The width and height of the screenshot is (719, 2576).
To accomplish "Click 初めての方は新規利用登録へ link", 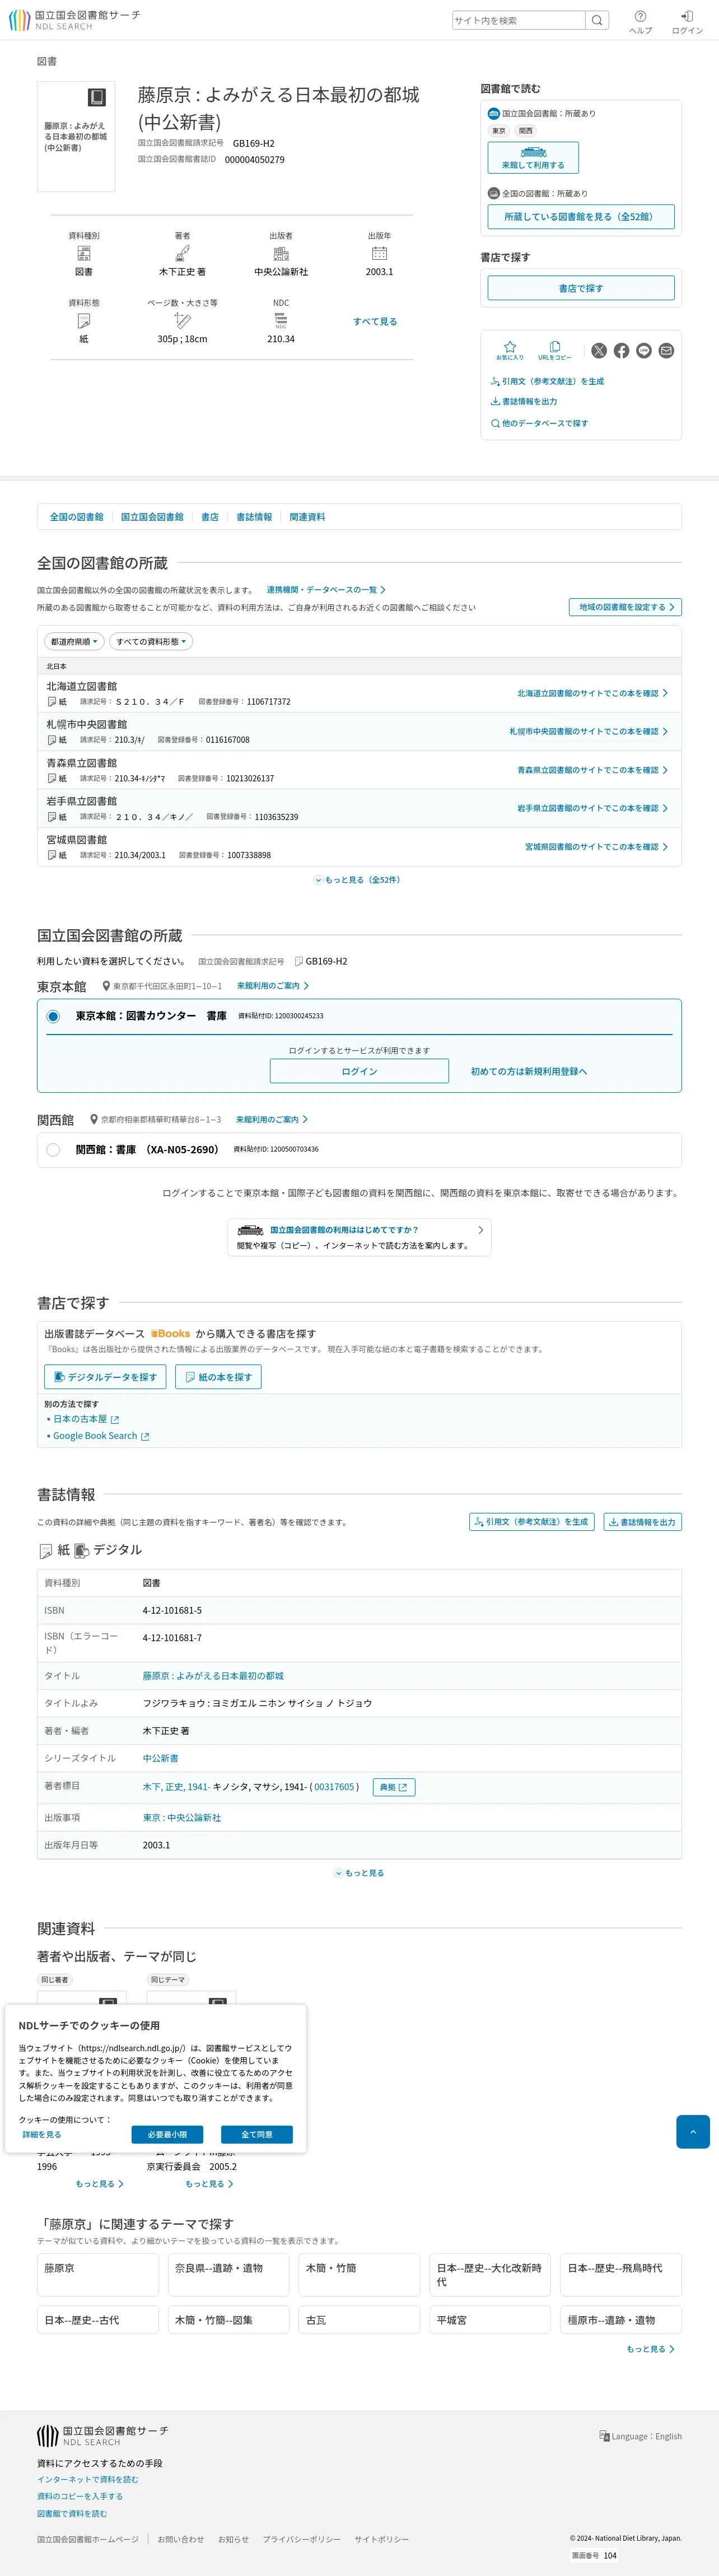I will coord(529,1071).
